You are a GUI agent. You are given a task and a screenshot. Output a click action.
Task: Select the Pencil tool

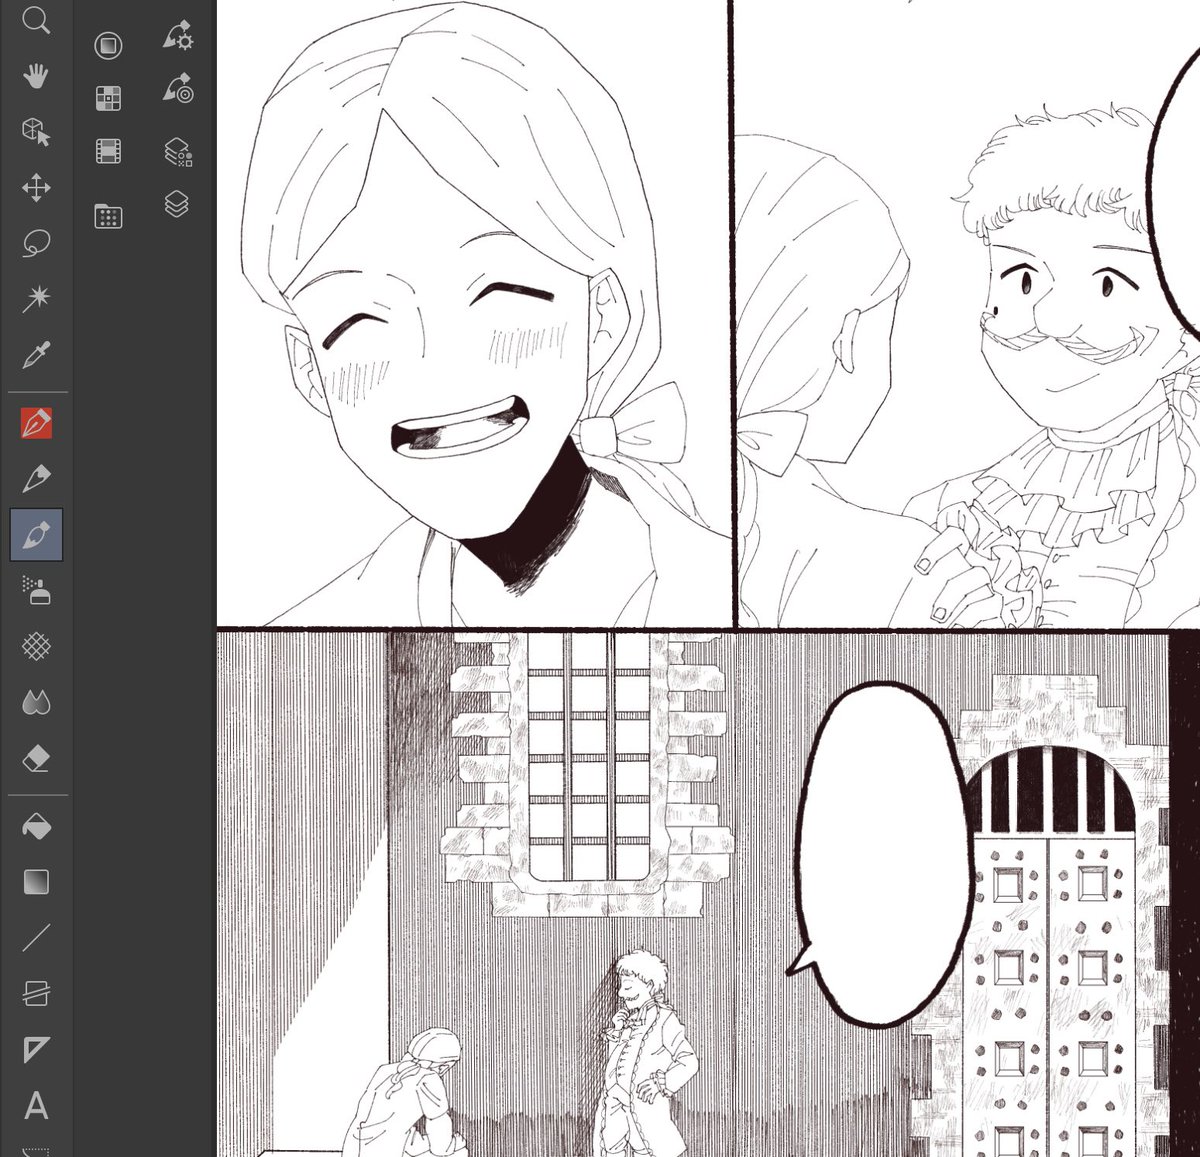coord(36,479)
